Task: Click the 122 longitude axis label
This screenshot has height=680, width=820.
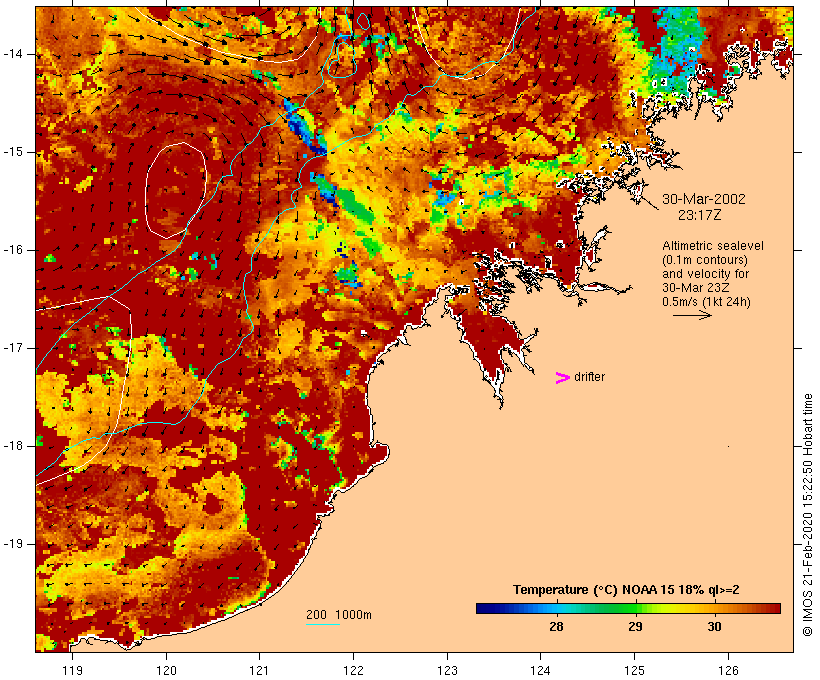Action: pos(354,671)
